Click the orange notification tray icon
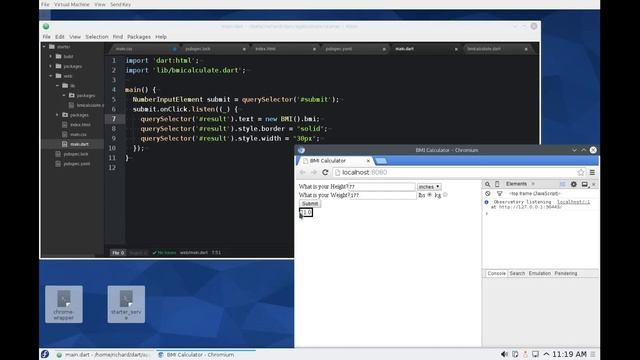The image size is (640, 360). point(525,354)
